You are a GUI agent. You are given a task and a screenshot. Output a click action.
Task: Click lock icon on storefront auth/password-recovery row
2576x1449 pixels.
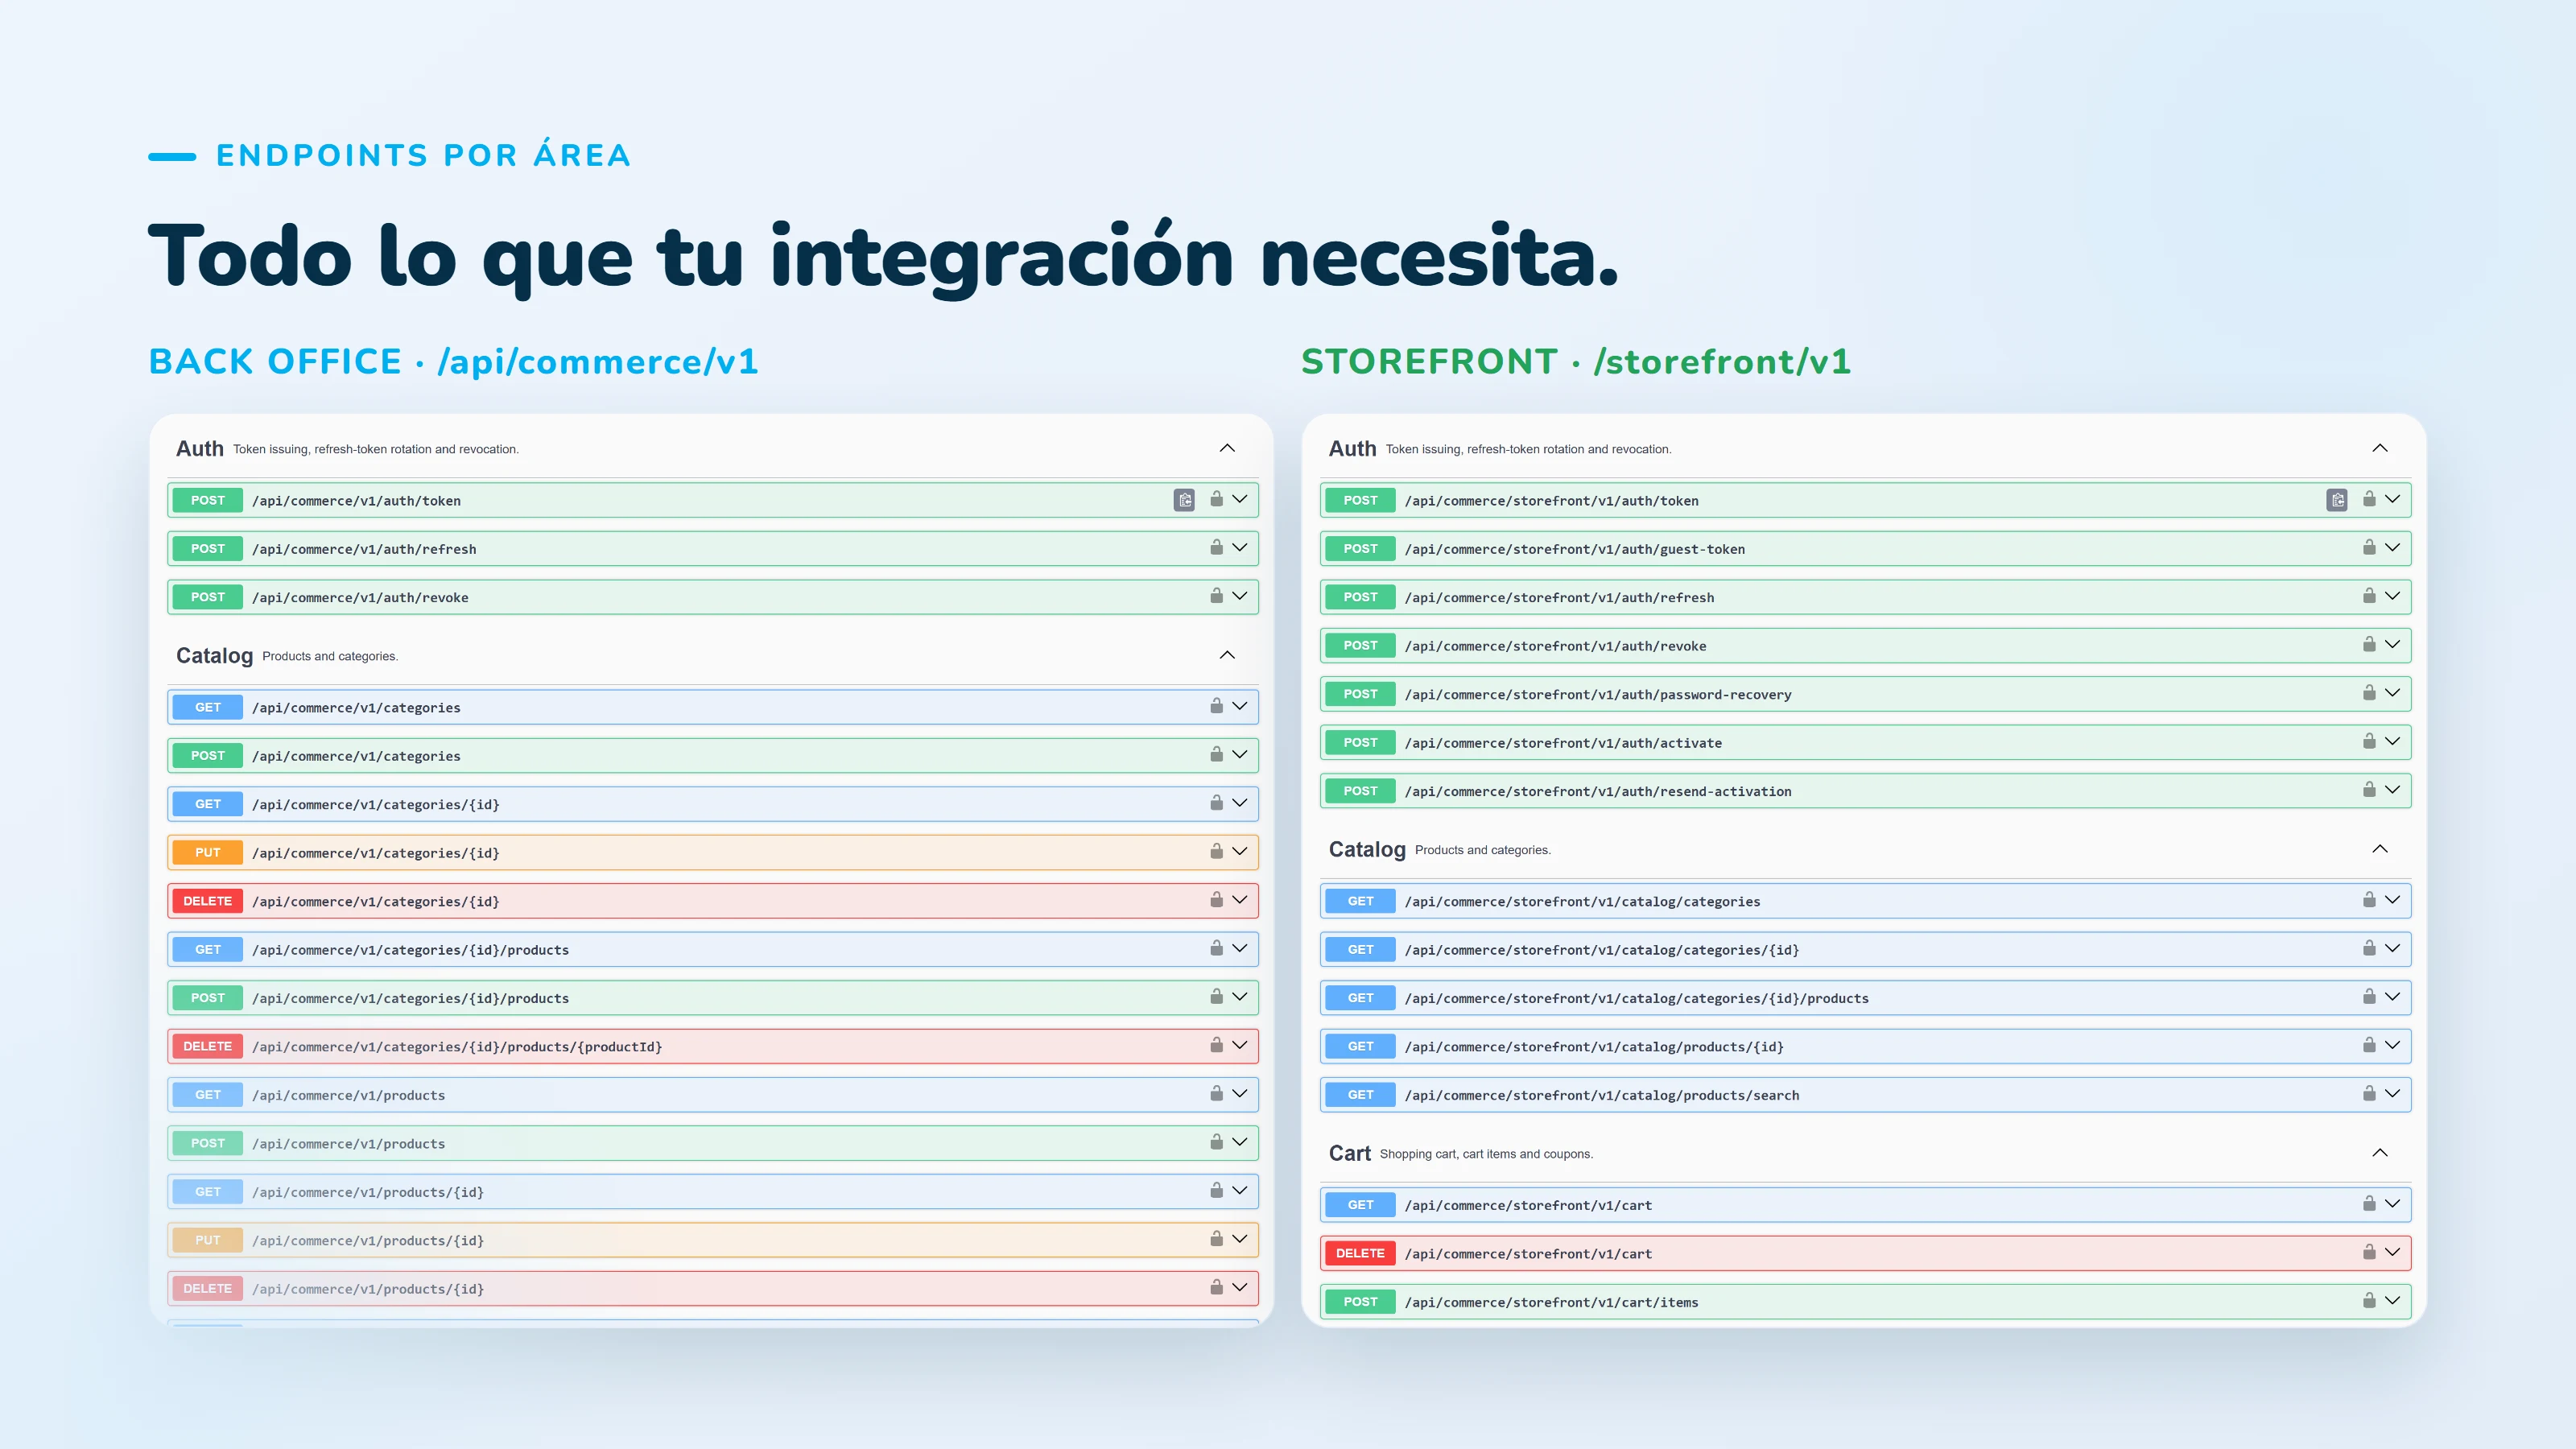point(2369,693)
